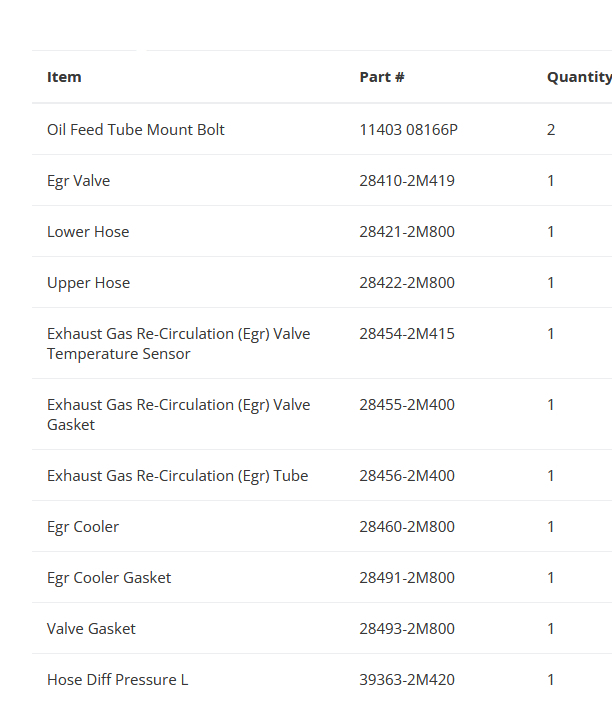Screen dimensions: 612x725
Task: Select Egr Valve Gasket item
Action: point(178,415)
